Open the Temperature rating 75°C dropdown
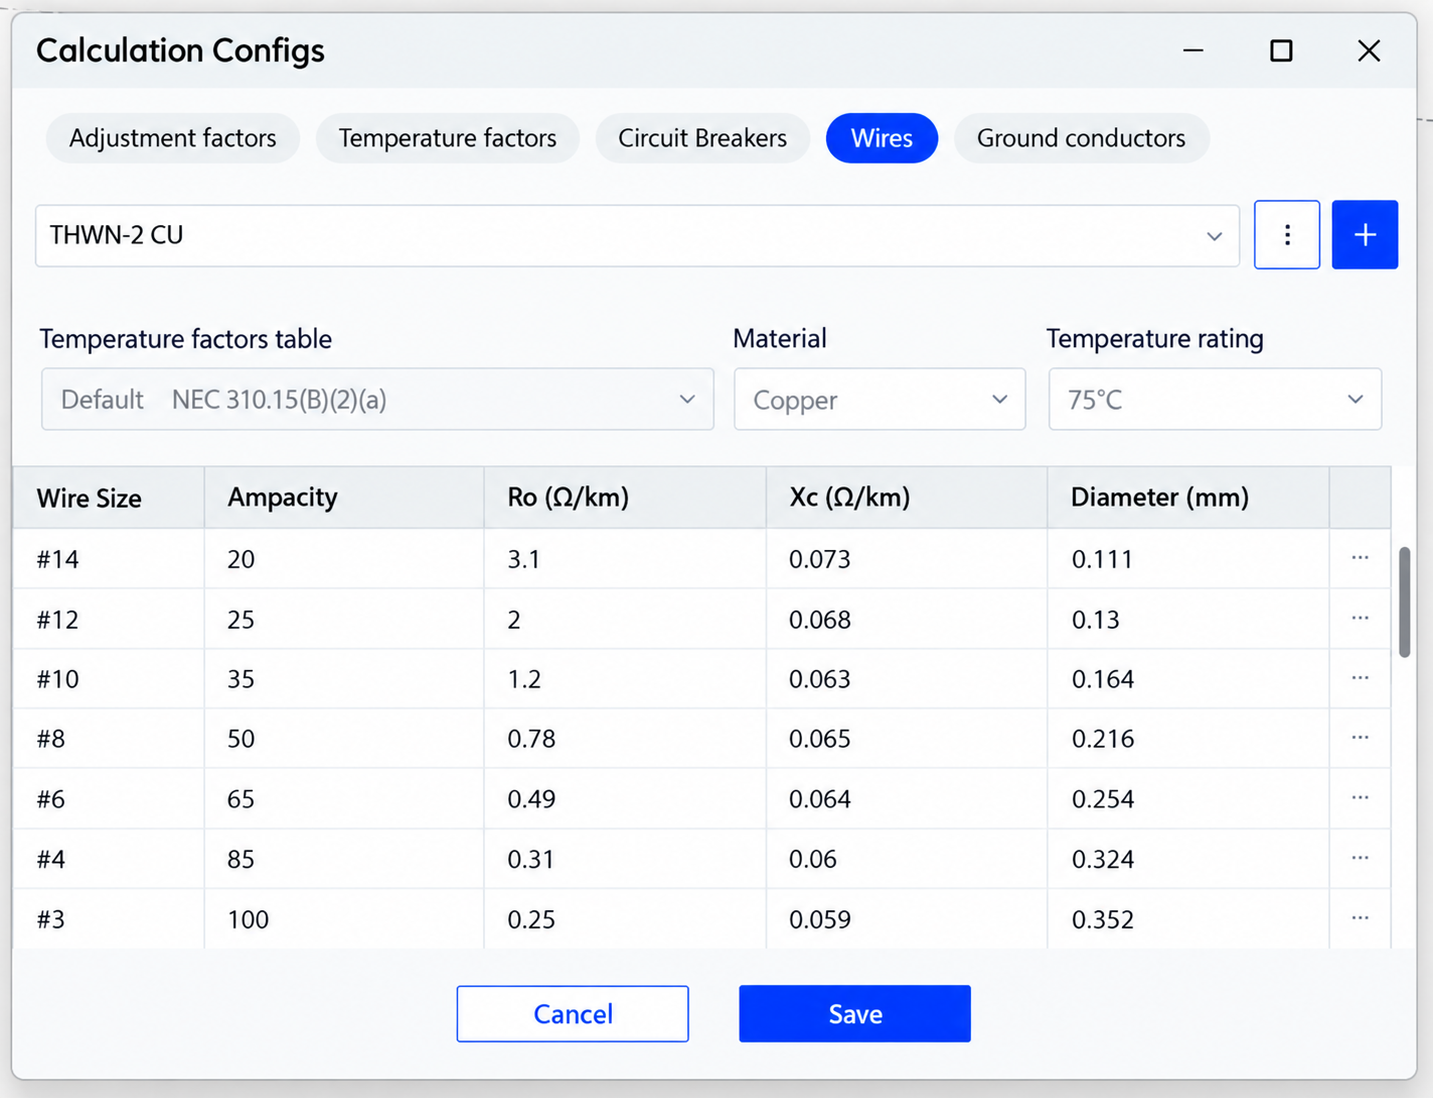 [x=1215, y=400]
